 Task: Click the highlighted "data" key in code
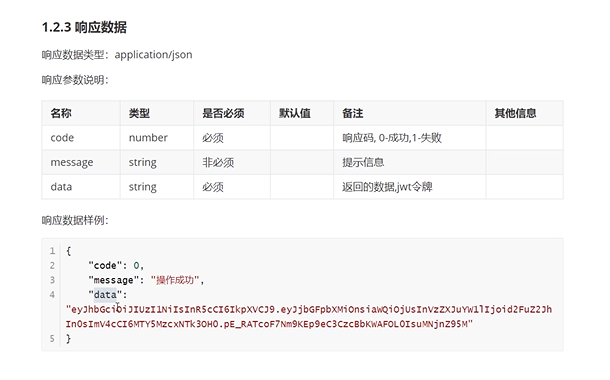[x=105, y=295]
